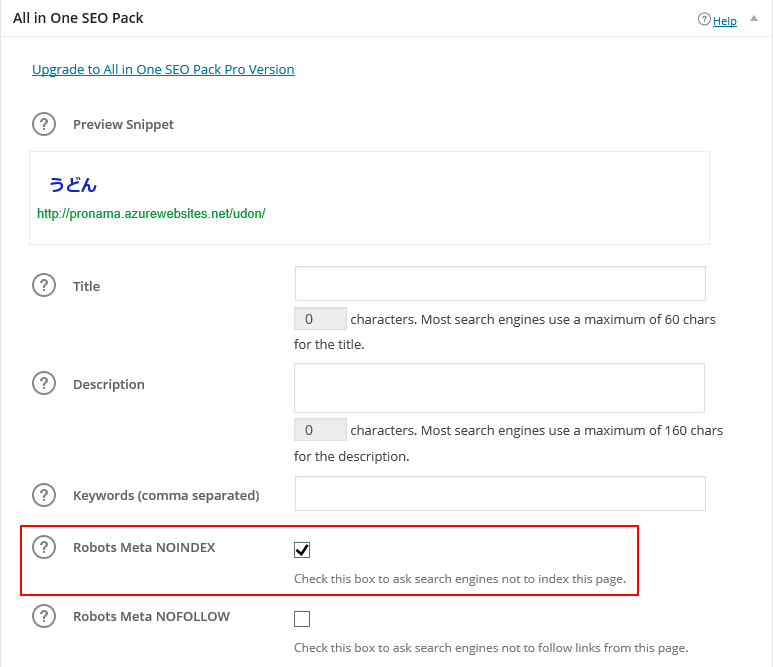The width and height of the screenshot is (773, 667).
Task: Click the pronama.azurewebsites.net/udon/ preview URL
Action: point(151,213)
